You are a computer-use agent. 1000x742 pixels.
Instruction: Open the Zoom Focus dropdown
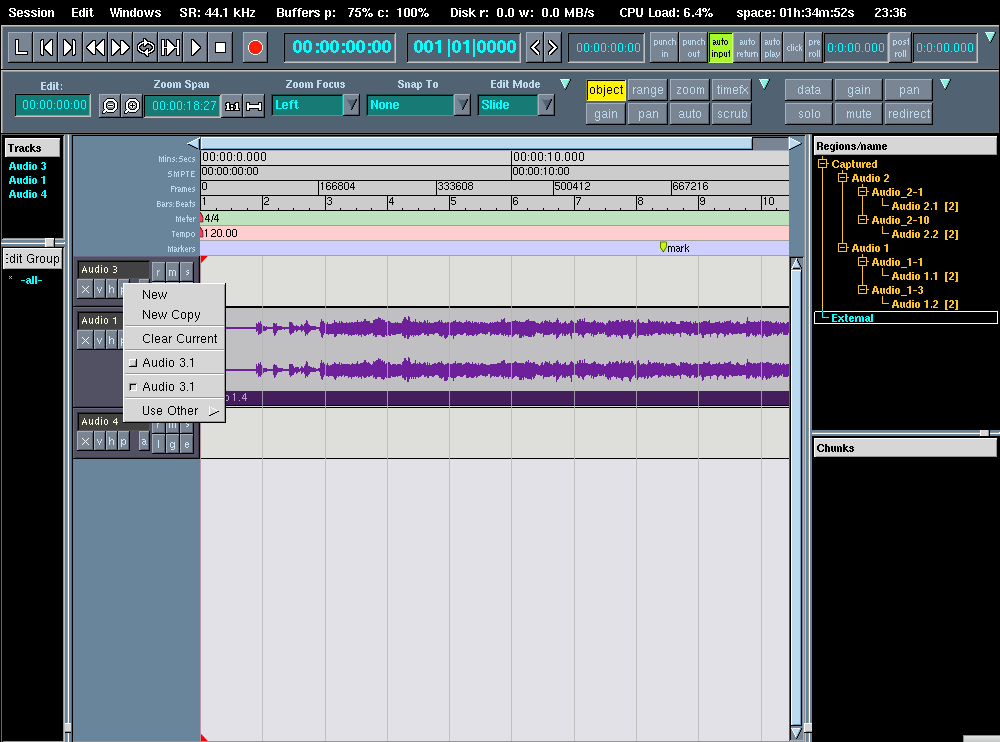[351, 105]
